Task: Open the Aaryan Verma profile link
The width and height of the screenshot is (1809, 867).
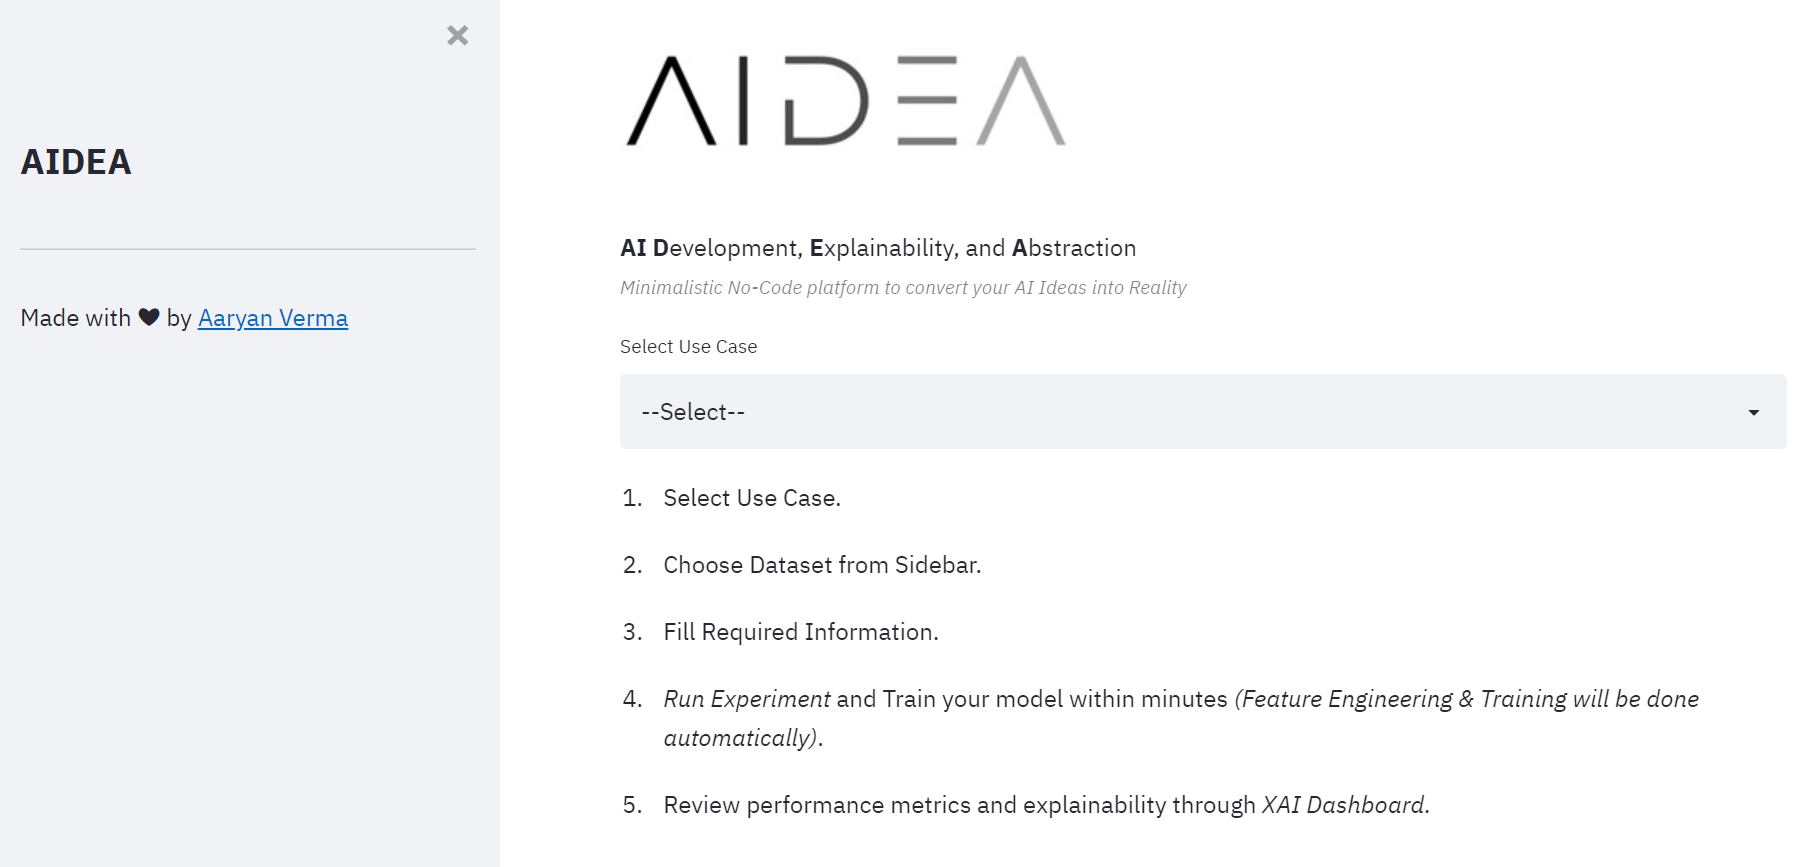Action: [x=273, y=317]
